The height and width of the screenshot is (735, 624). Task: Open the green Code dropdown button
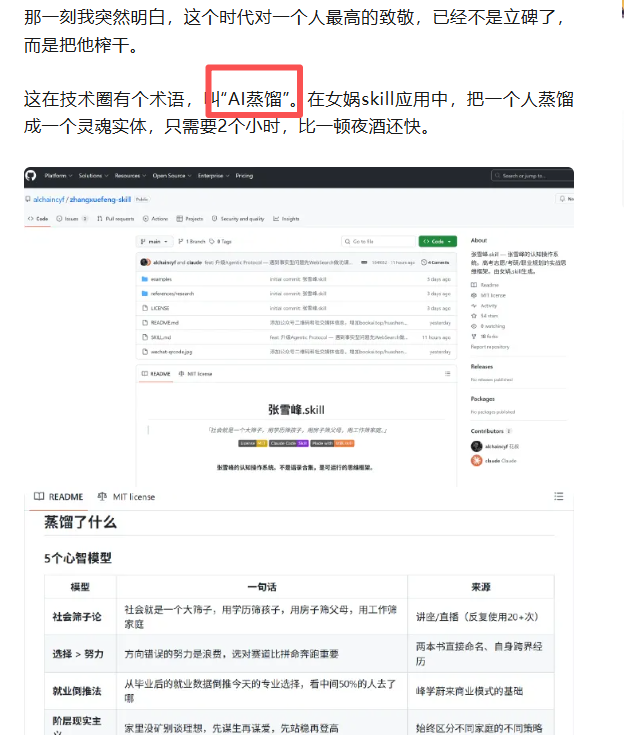(437, 241)
